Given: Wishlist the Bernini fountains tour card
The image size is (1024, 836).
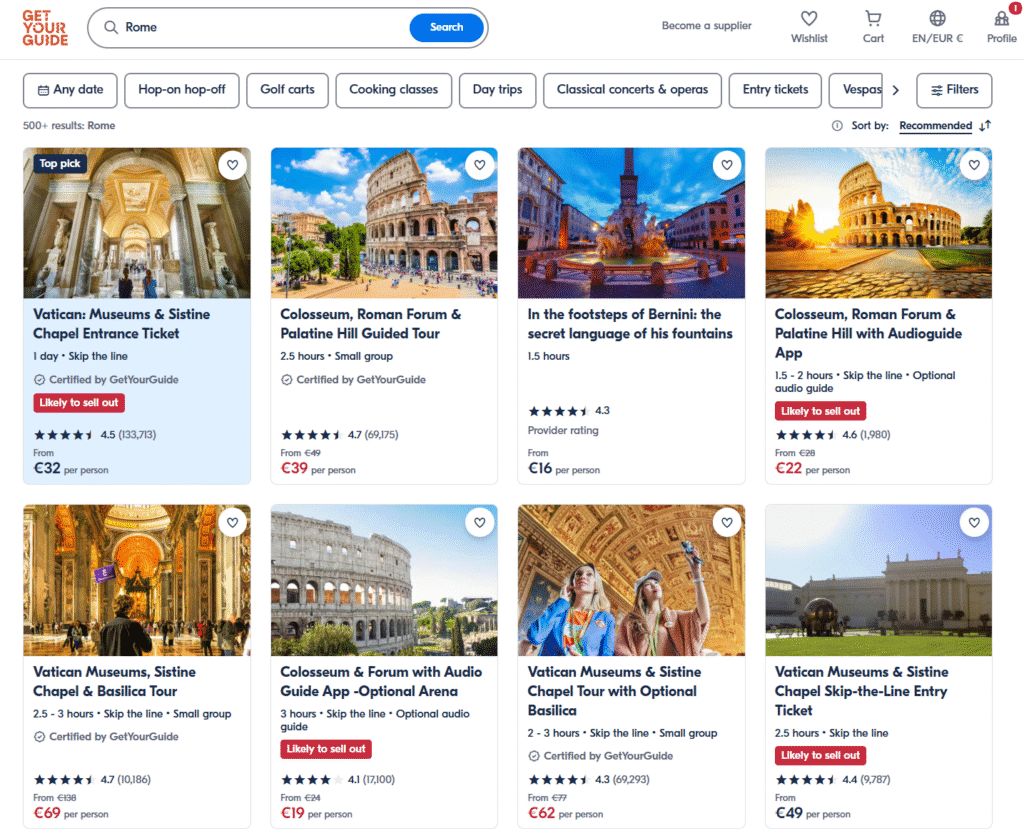Looking at the screenshot, I should (727, 165).
